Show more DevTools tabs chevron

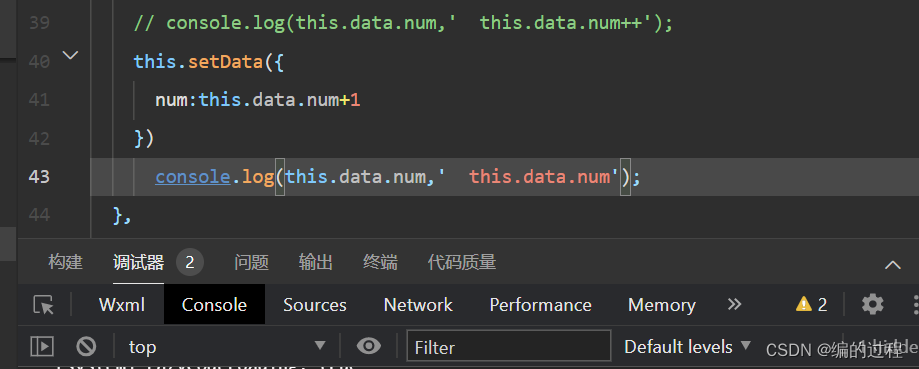click(x=734, y=304)
